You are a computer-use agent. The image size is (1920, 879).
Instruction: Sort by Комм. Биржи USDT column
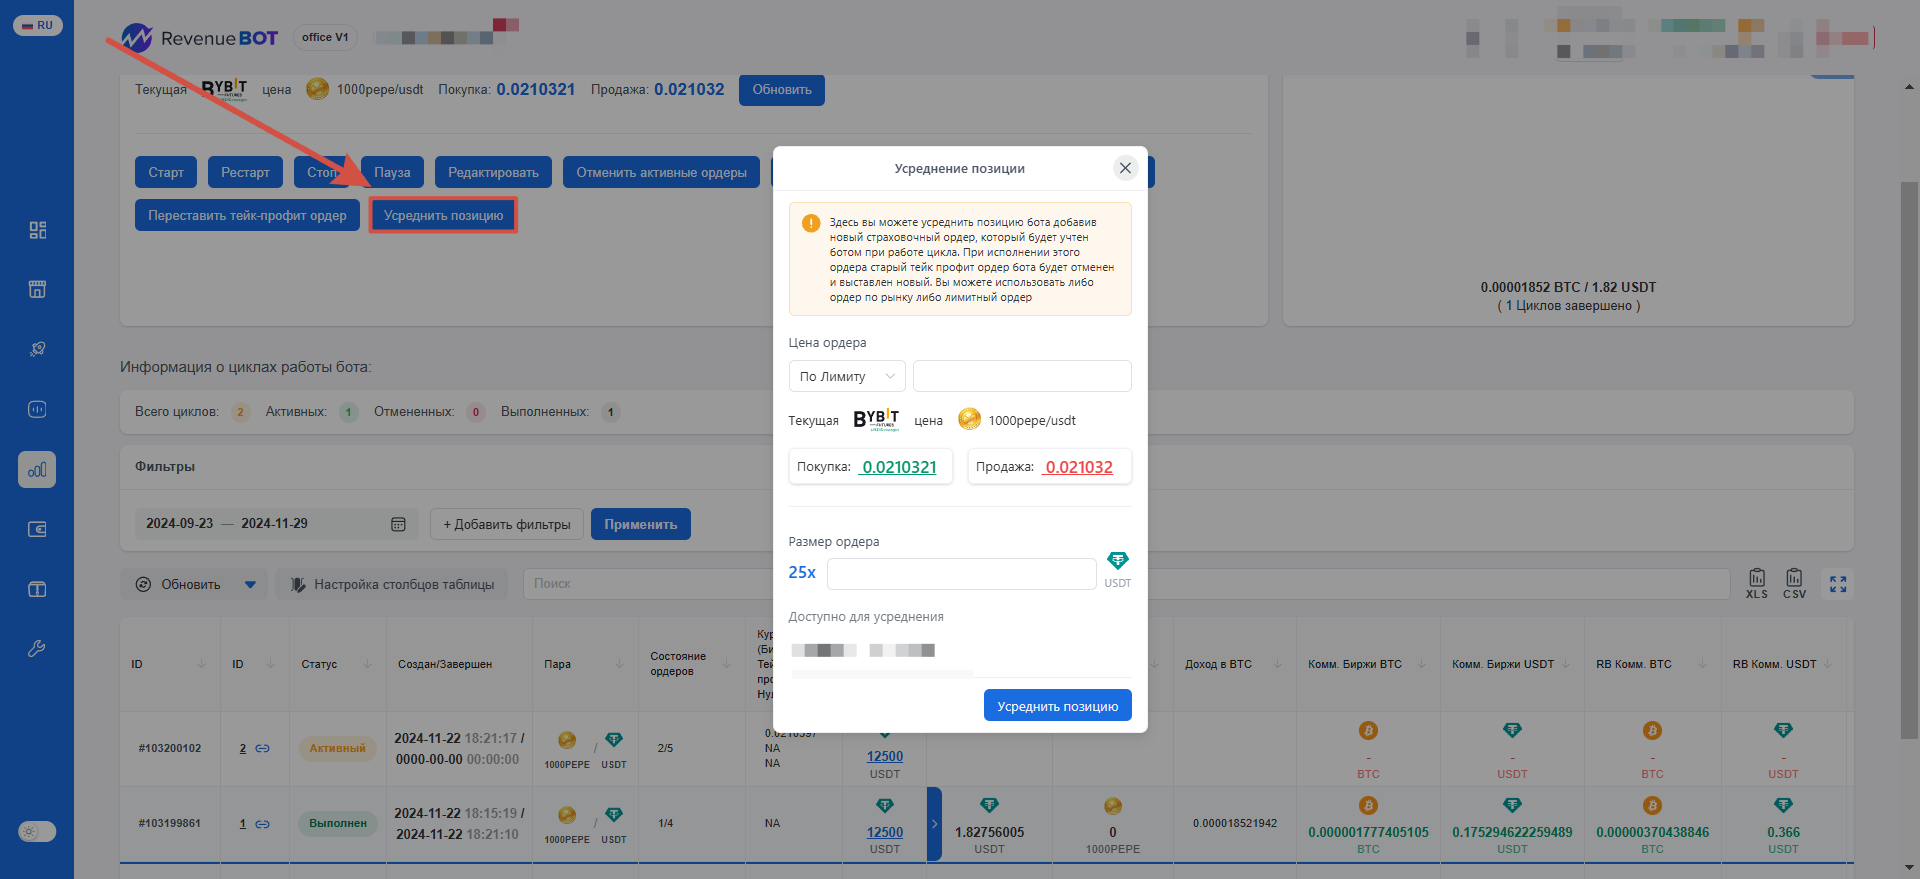coord(1566,664)
